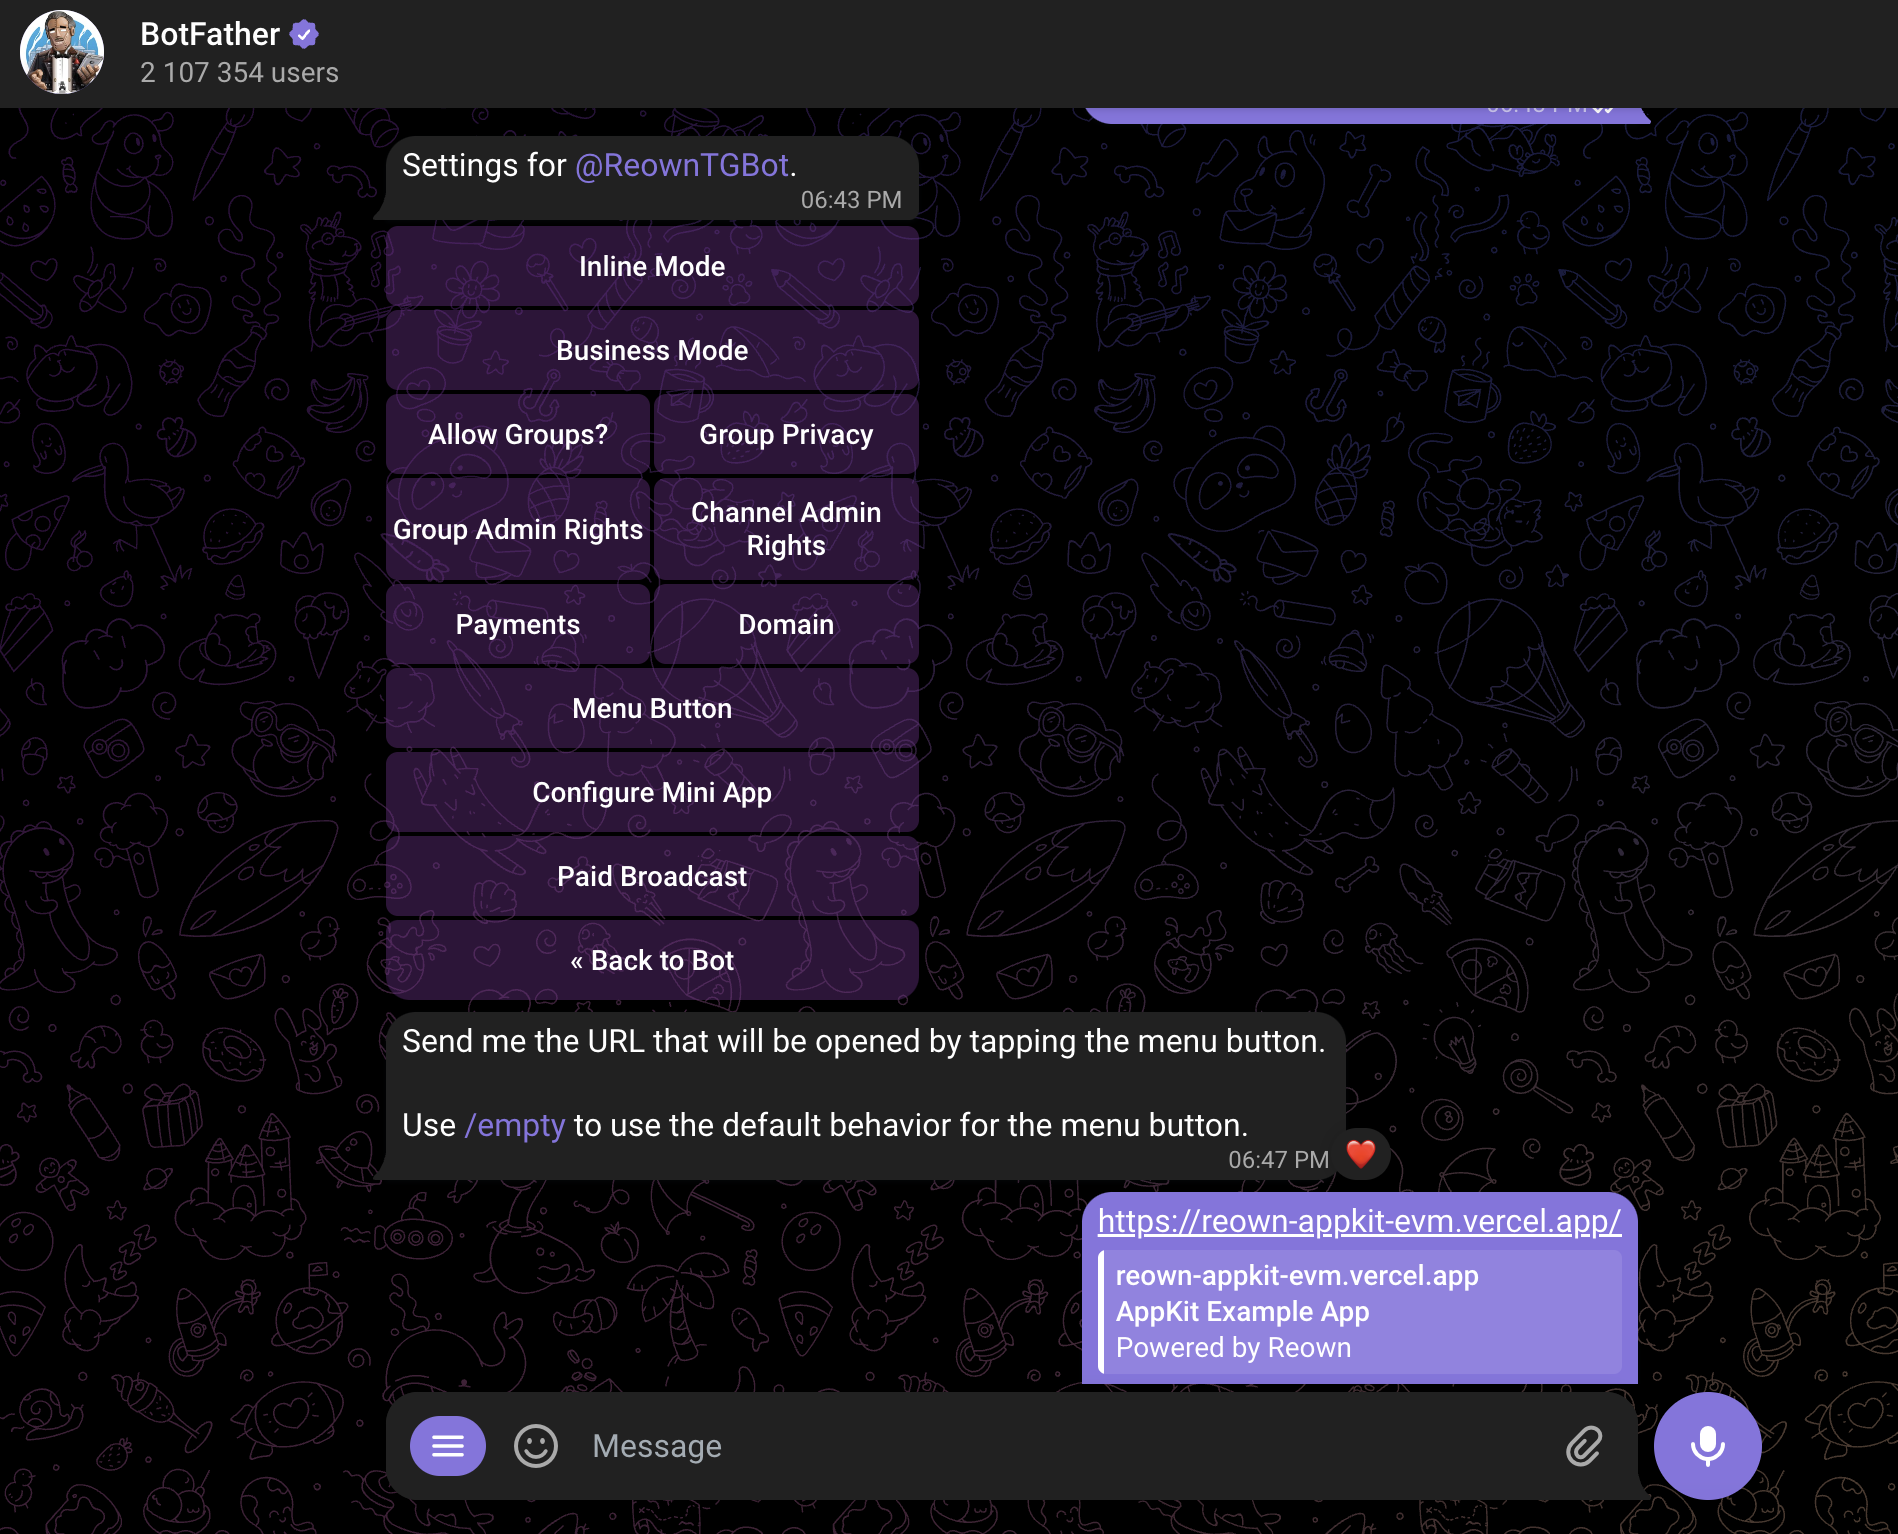Open the @ReownTGBot mention link

tap(682, 165)
